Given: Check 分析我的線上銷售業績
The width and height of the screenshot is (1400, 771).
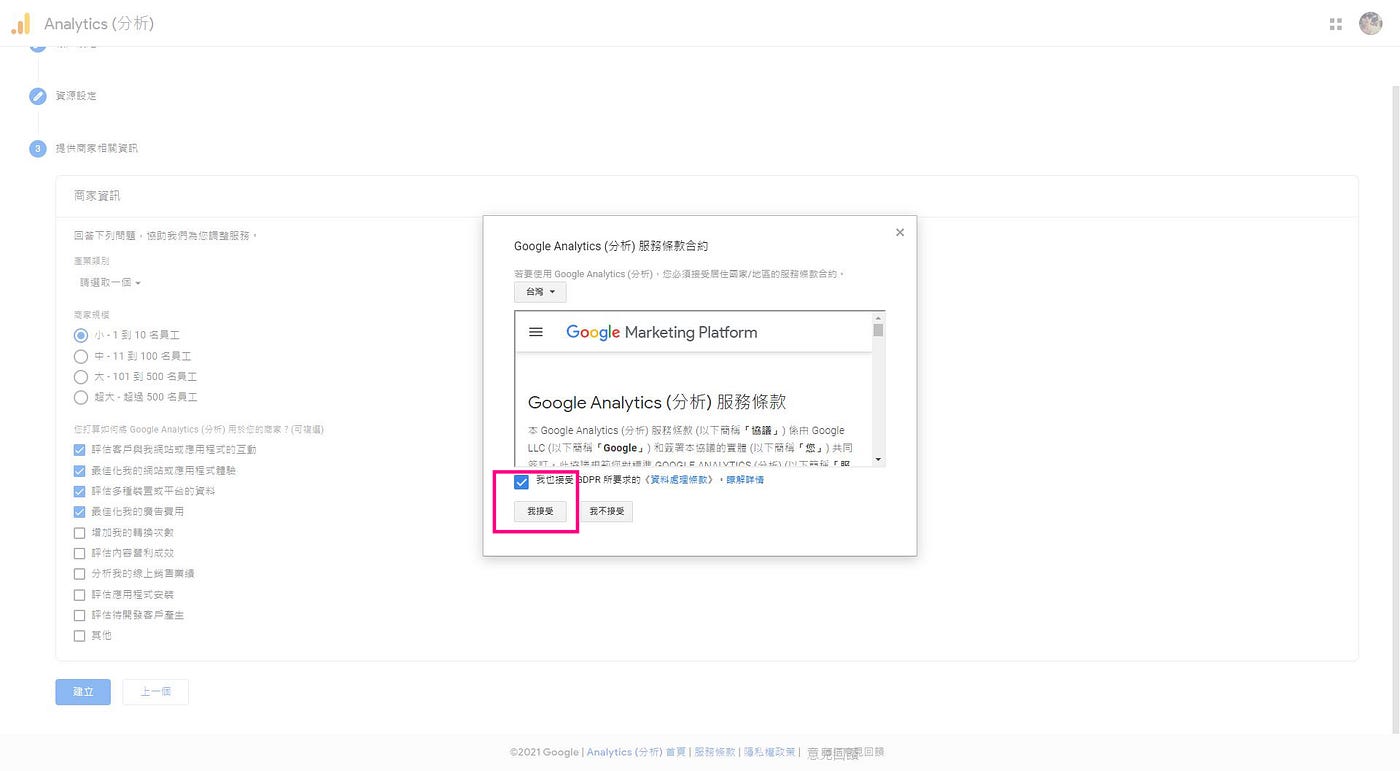Looking at the screenshot, I should (80, 574).
